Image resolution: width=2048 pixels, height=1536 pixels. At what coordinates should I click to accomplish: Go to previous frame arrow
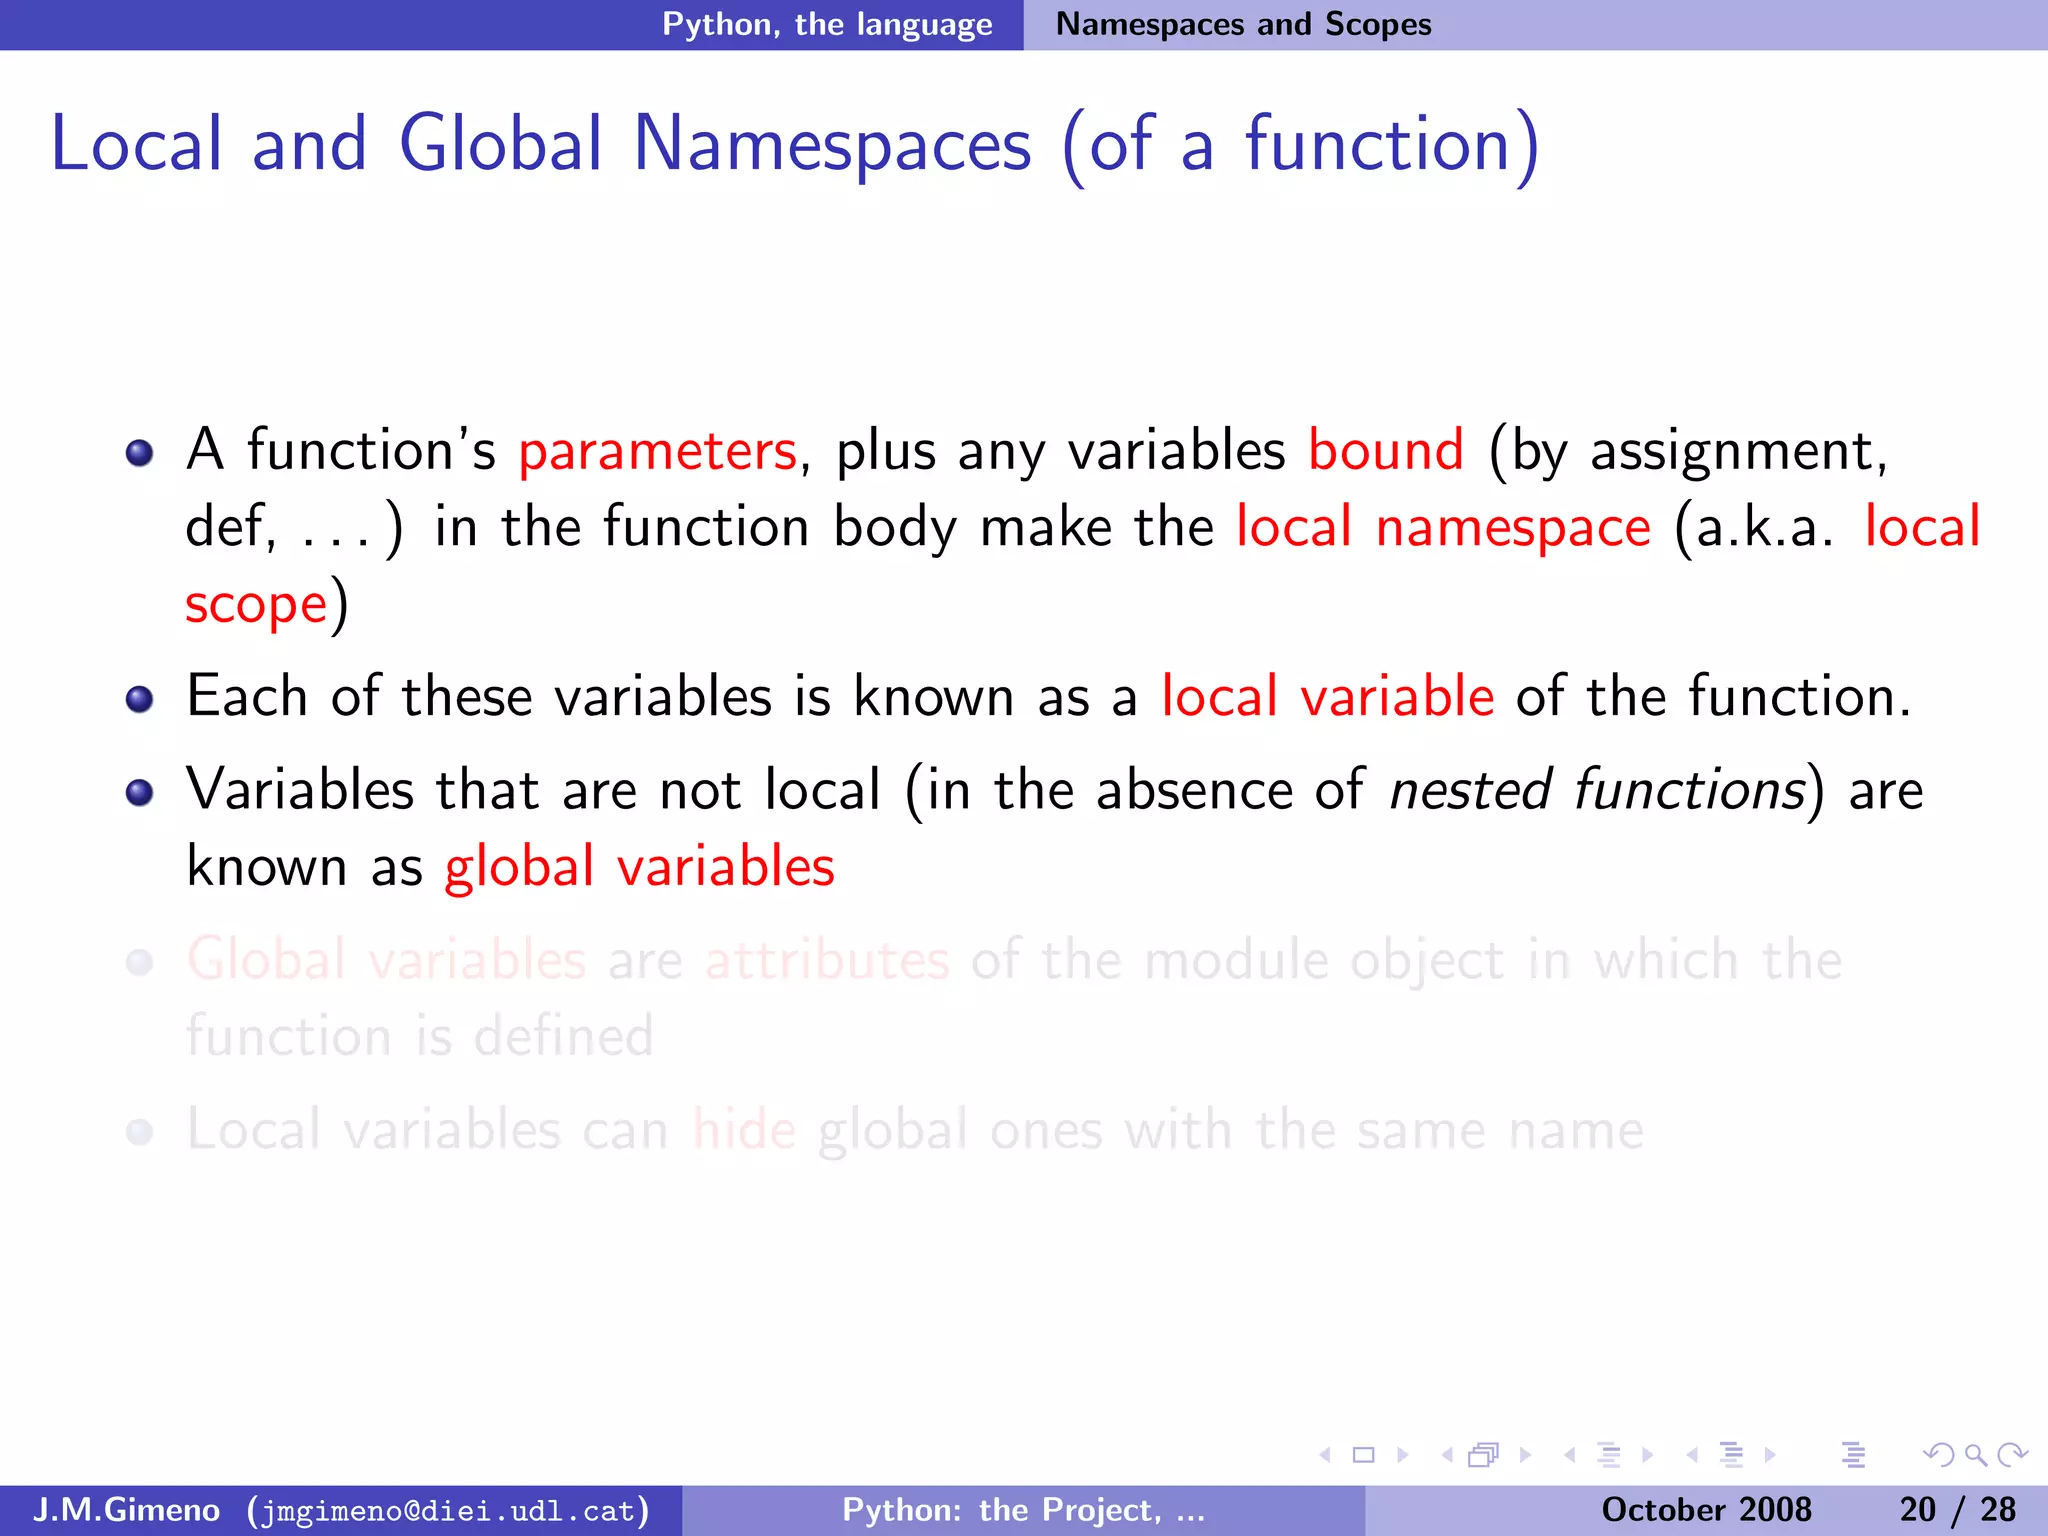click(1447, 1455)
